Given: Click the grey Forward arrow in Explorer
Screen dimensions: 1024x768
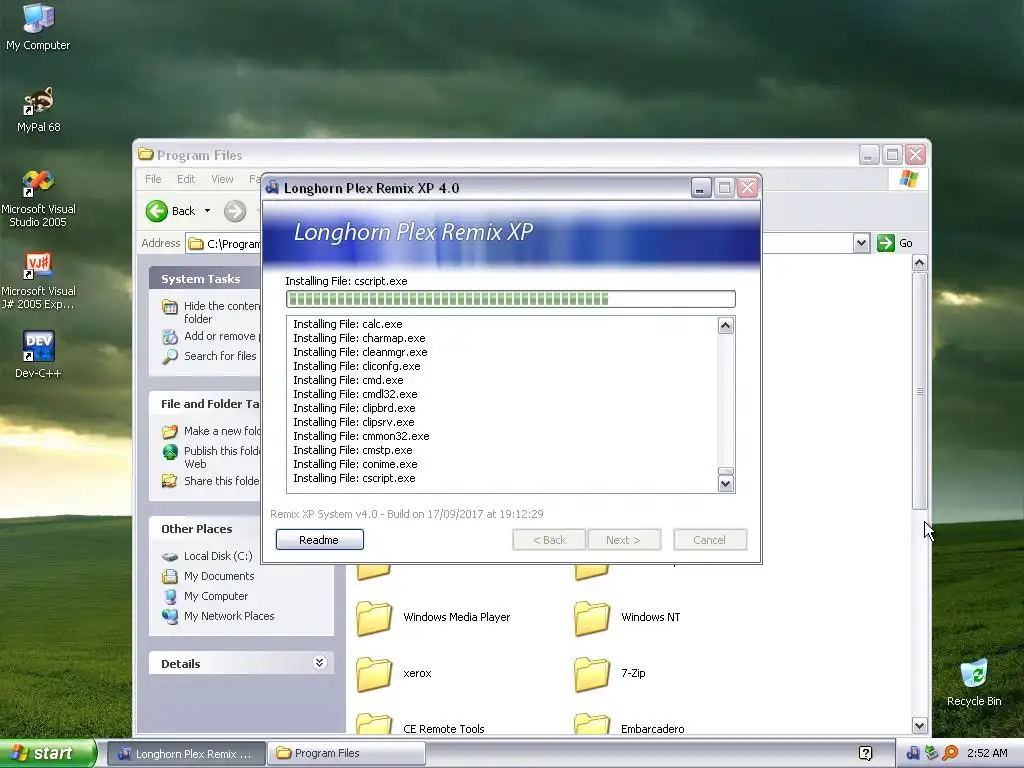Looking at the screenshot, I should click(x=235, y=211).
